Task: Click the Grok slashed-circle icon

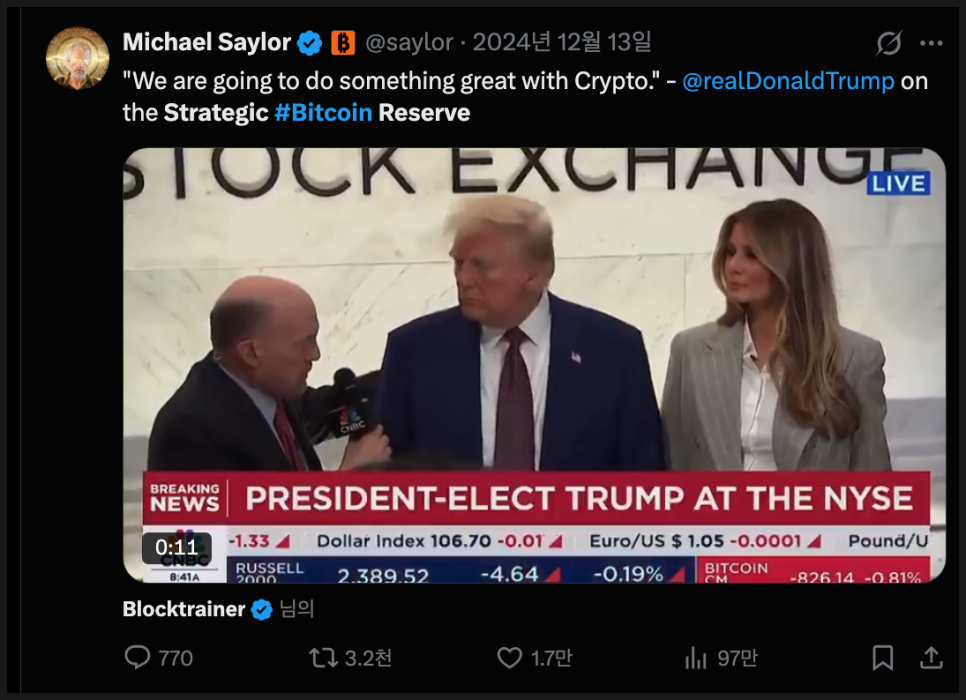Action: [888, 44]
